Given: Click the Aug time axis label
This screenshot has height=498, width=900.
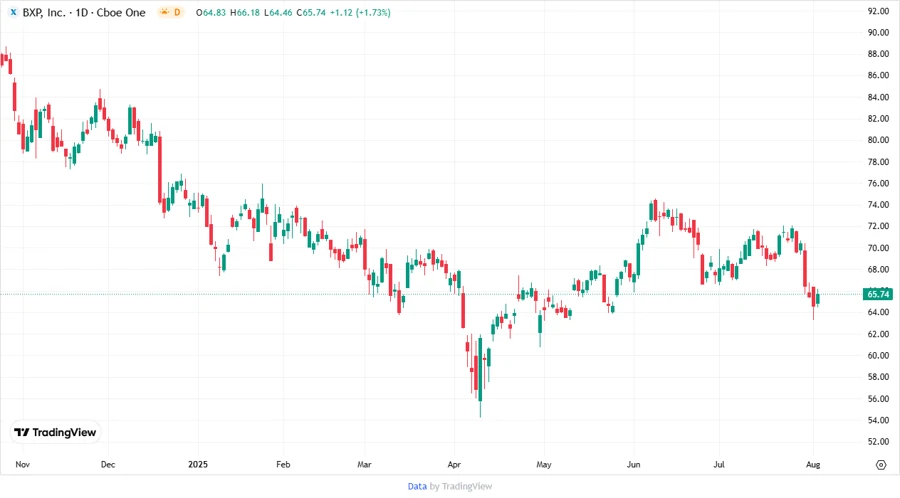Looking at the screenshot, I should pyautogui.click(x=813, y=464).
